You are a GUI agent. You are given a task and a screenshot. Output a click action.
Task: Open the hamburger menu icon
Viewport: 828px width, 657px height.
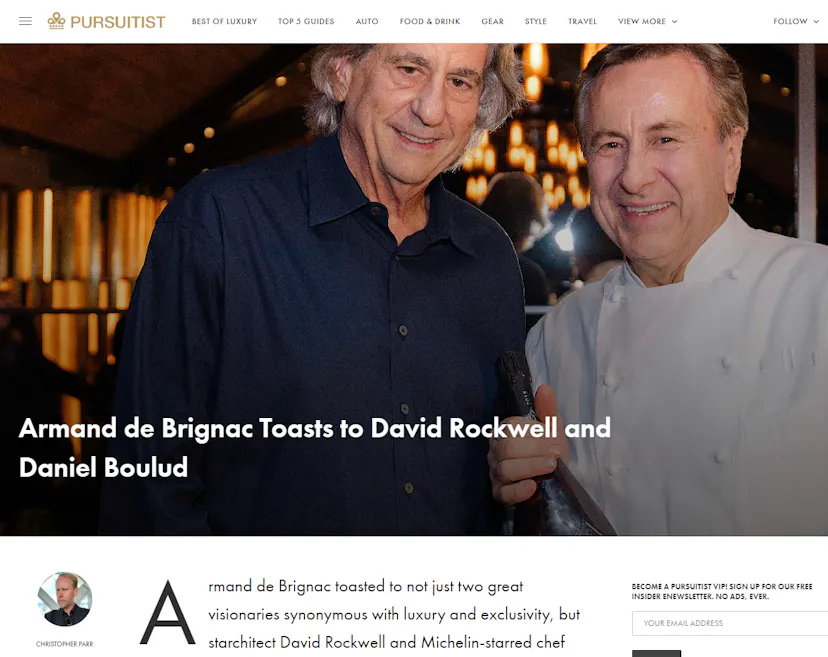coord(25,21)
